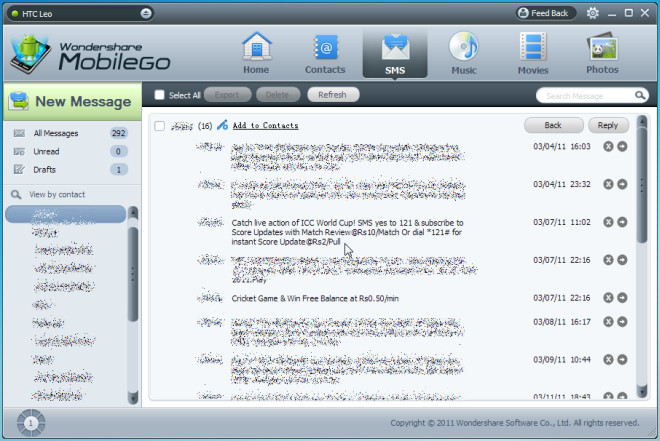
Task: Go Back to conversation list
Action: (554, 125)
